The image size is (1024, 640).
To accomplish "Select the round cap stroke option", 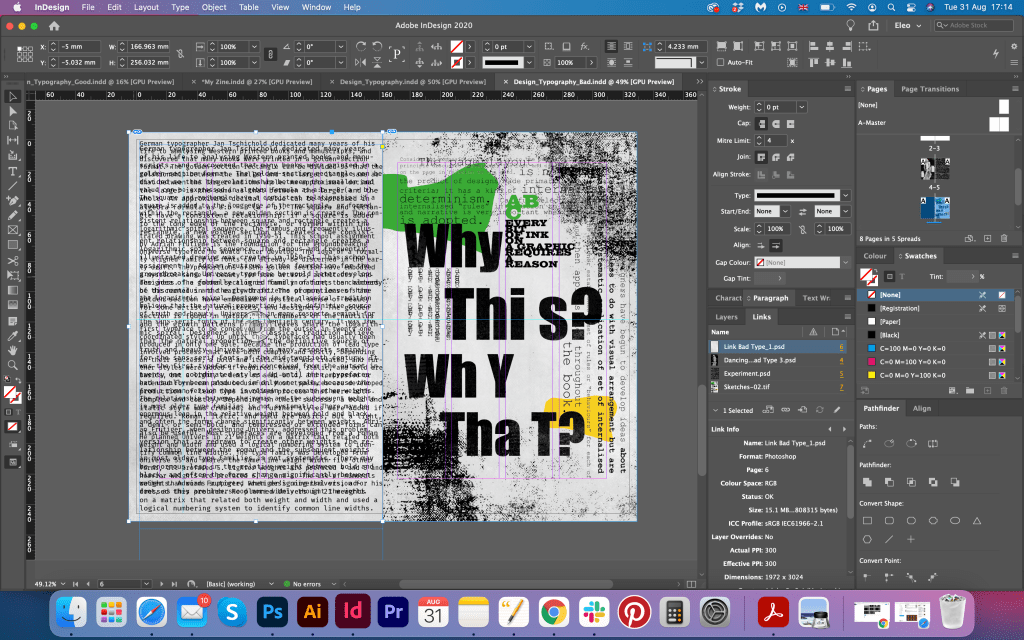I will tap(776, 123).
